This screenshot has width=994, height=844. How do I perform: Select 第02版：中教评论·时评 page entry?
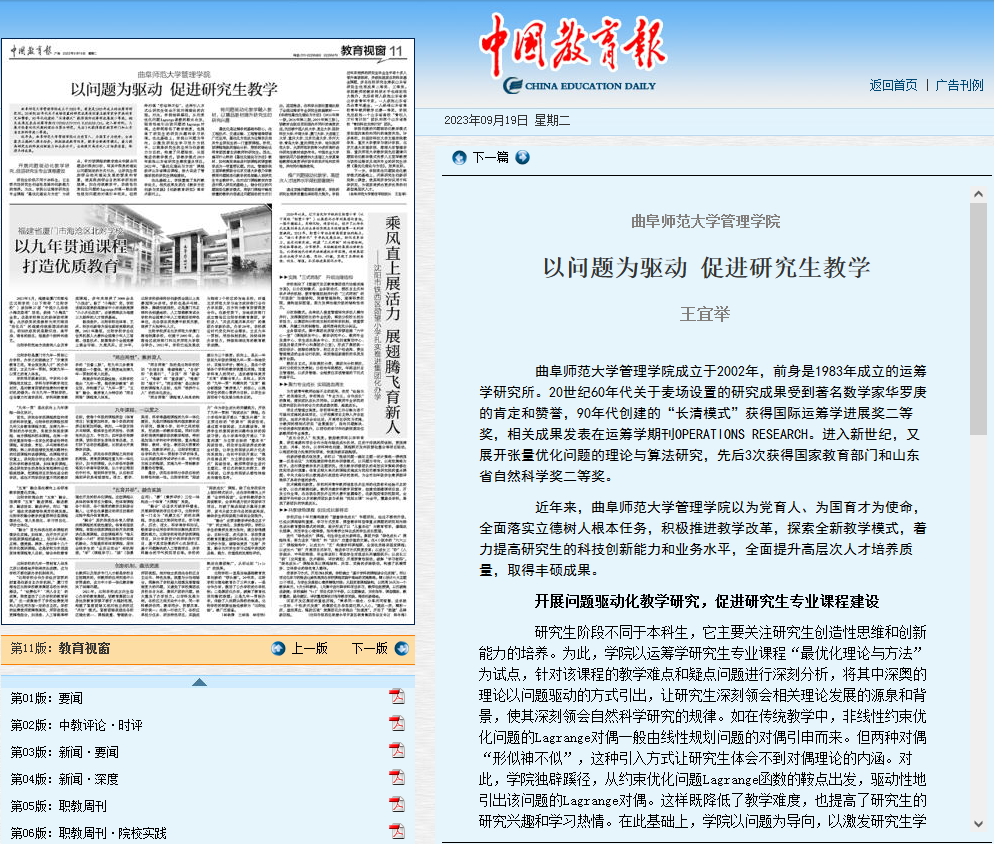point(76,724)
